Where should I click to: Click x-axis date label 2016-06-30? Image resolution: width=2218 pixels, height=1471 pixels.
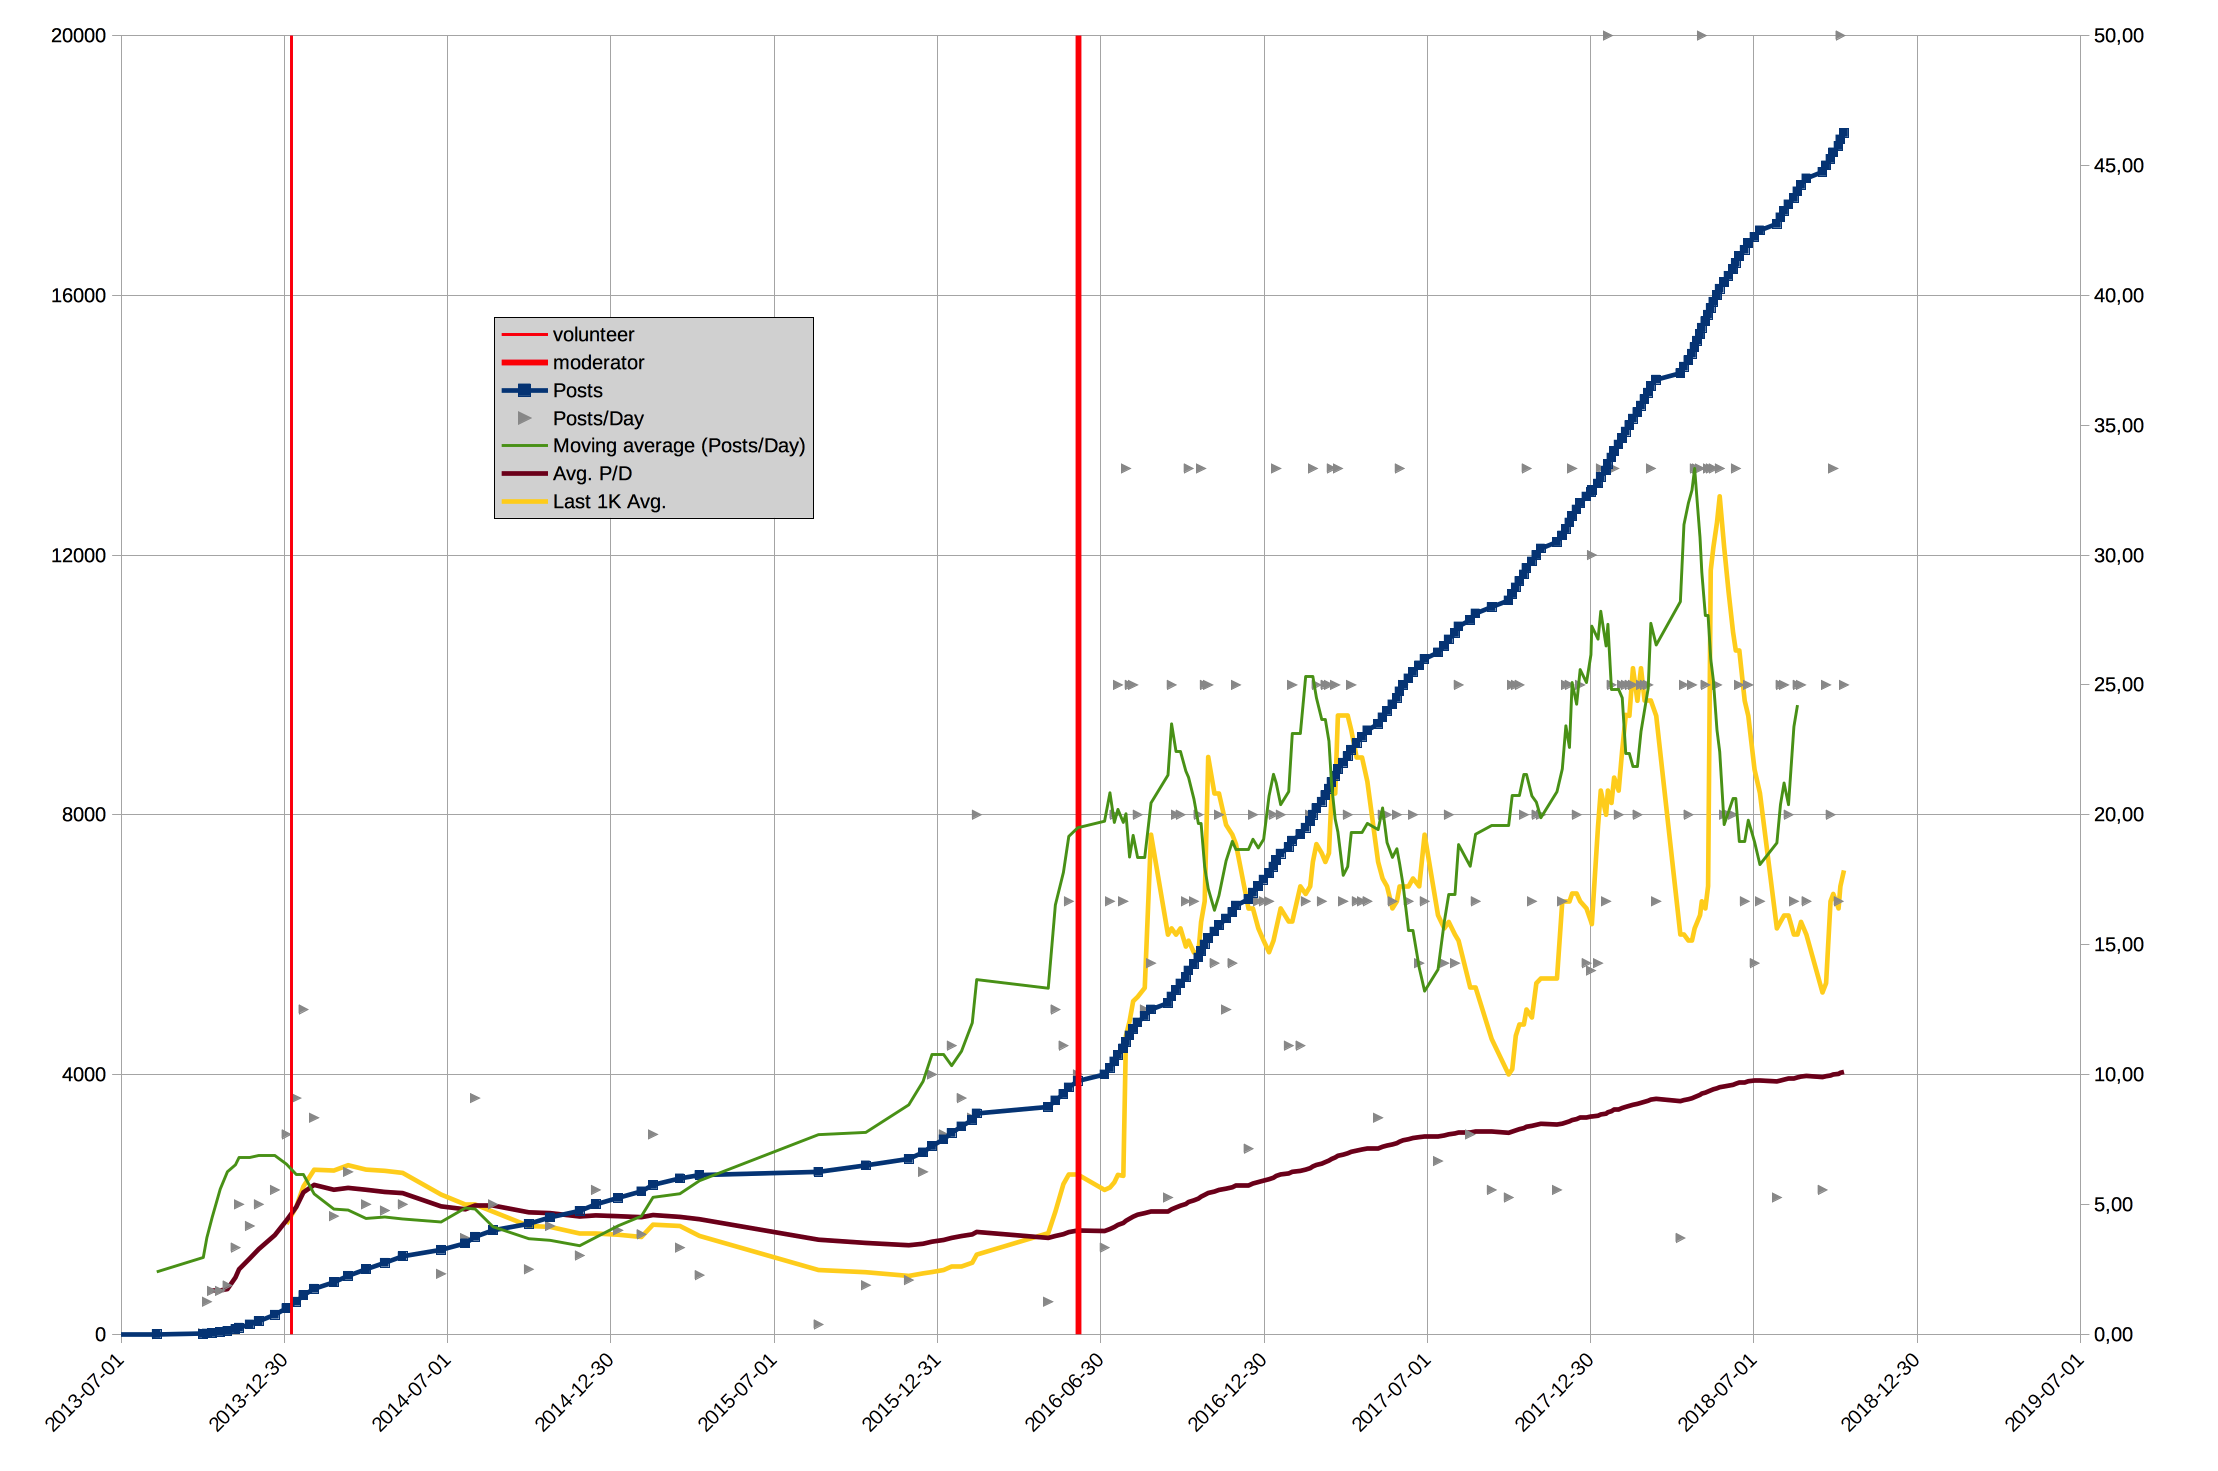(x=1064, y=1392)
